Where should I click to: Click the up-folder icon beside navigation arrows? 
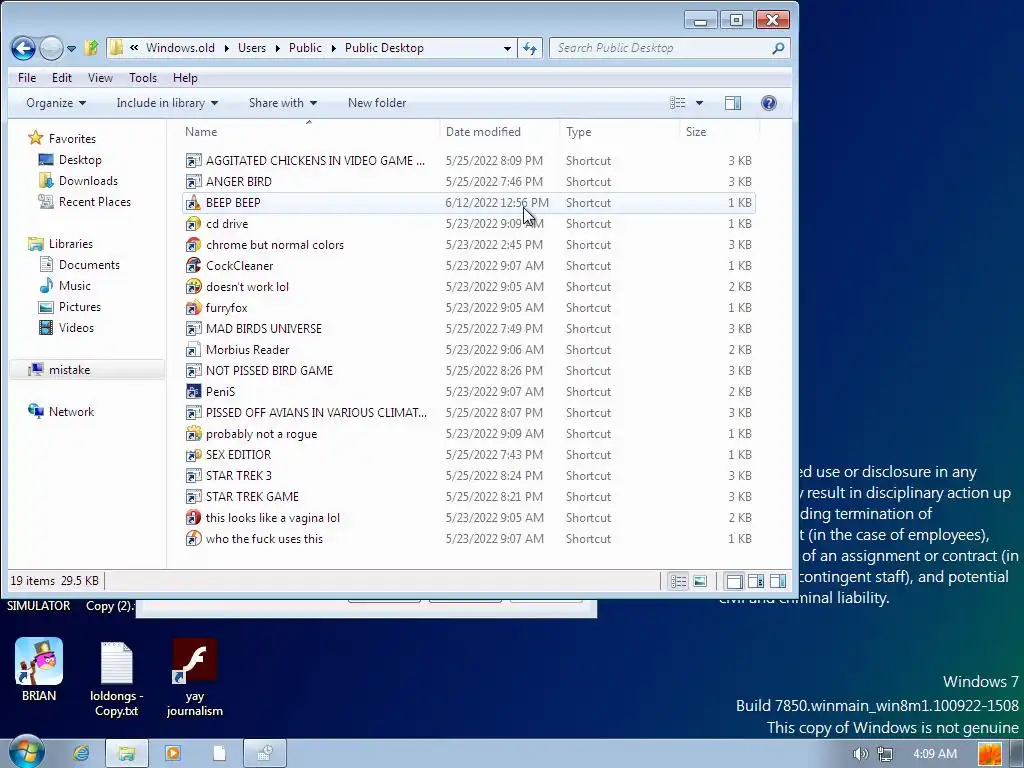coord(91,48)
